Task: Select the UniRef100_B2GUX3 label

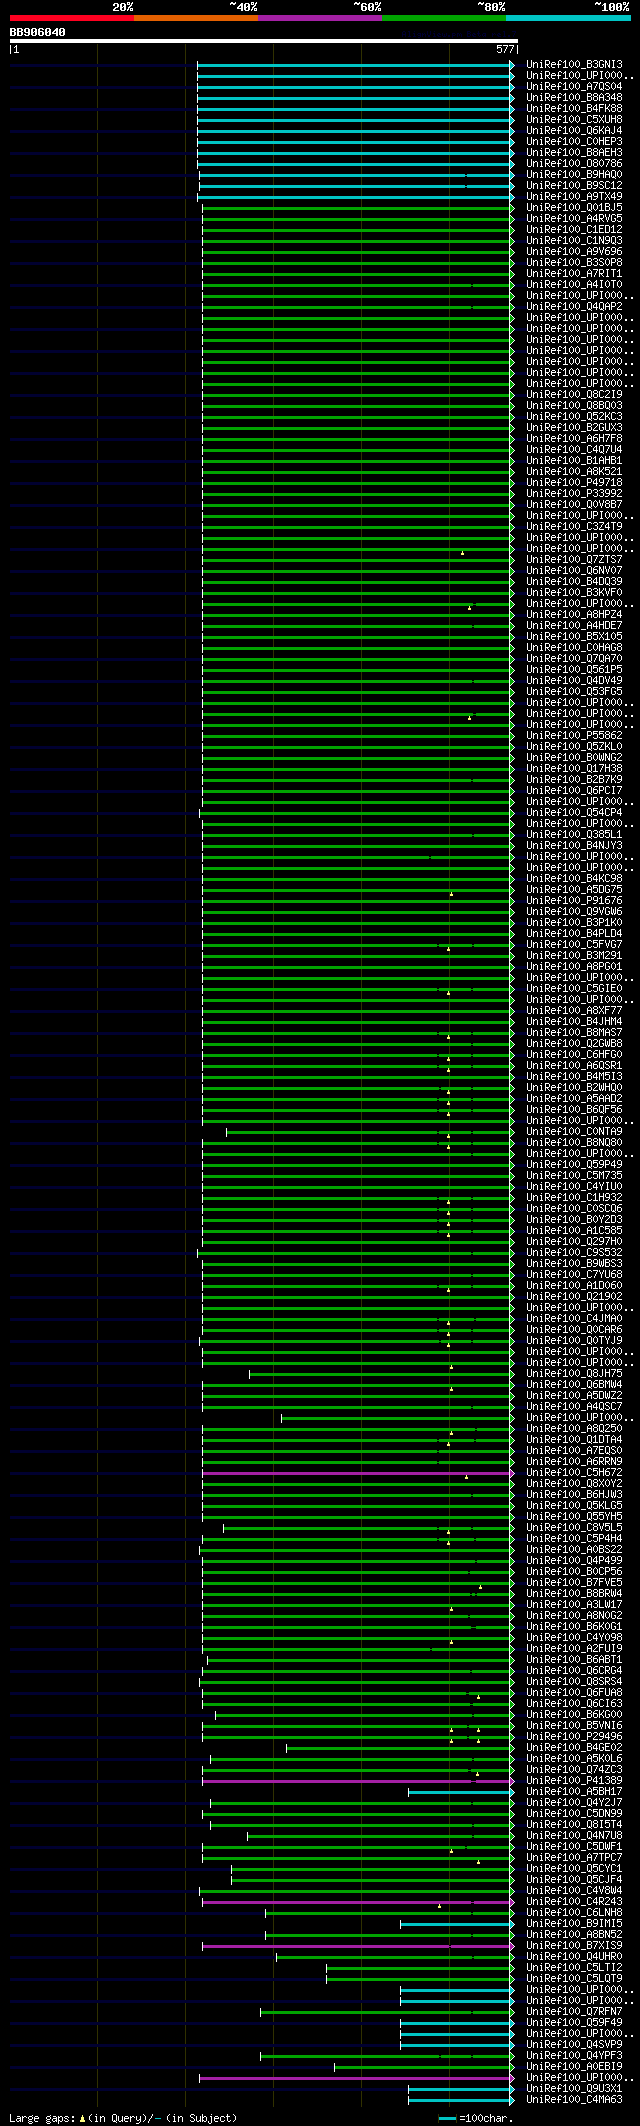Action: tap(574, 427)
